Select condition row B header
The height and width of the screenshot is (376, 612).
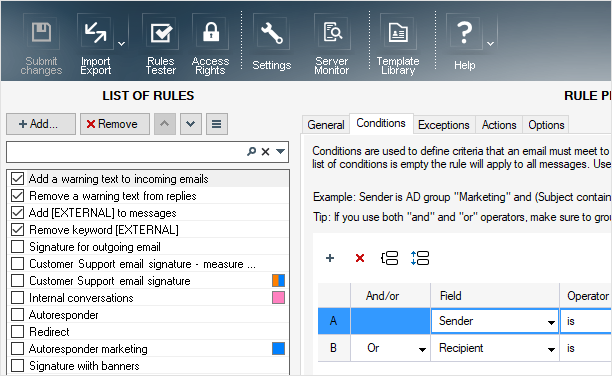334,348
